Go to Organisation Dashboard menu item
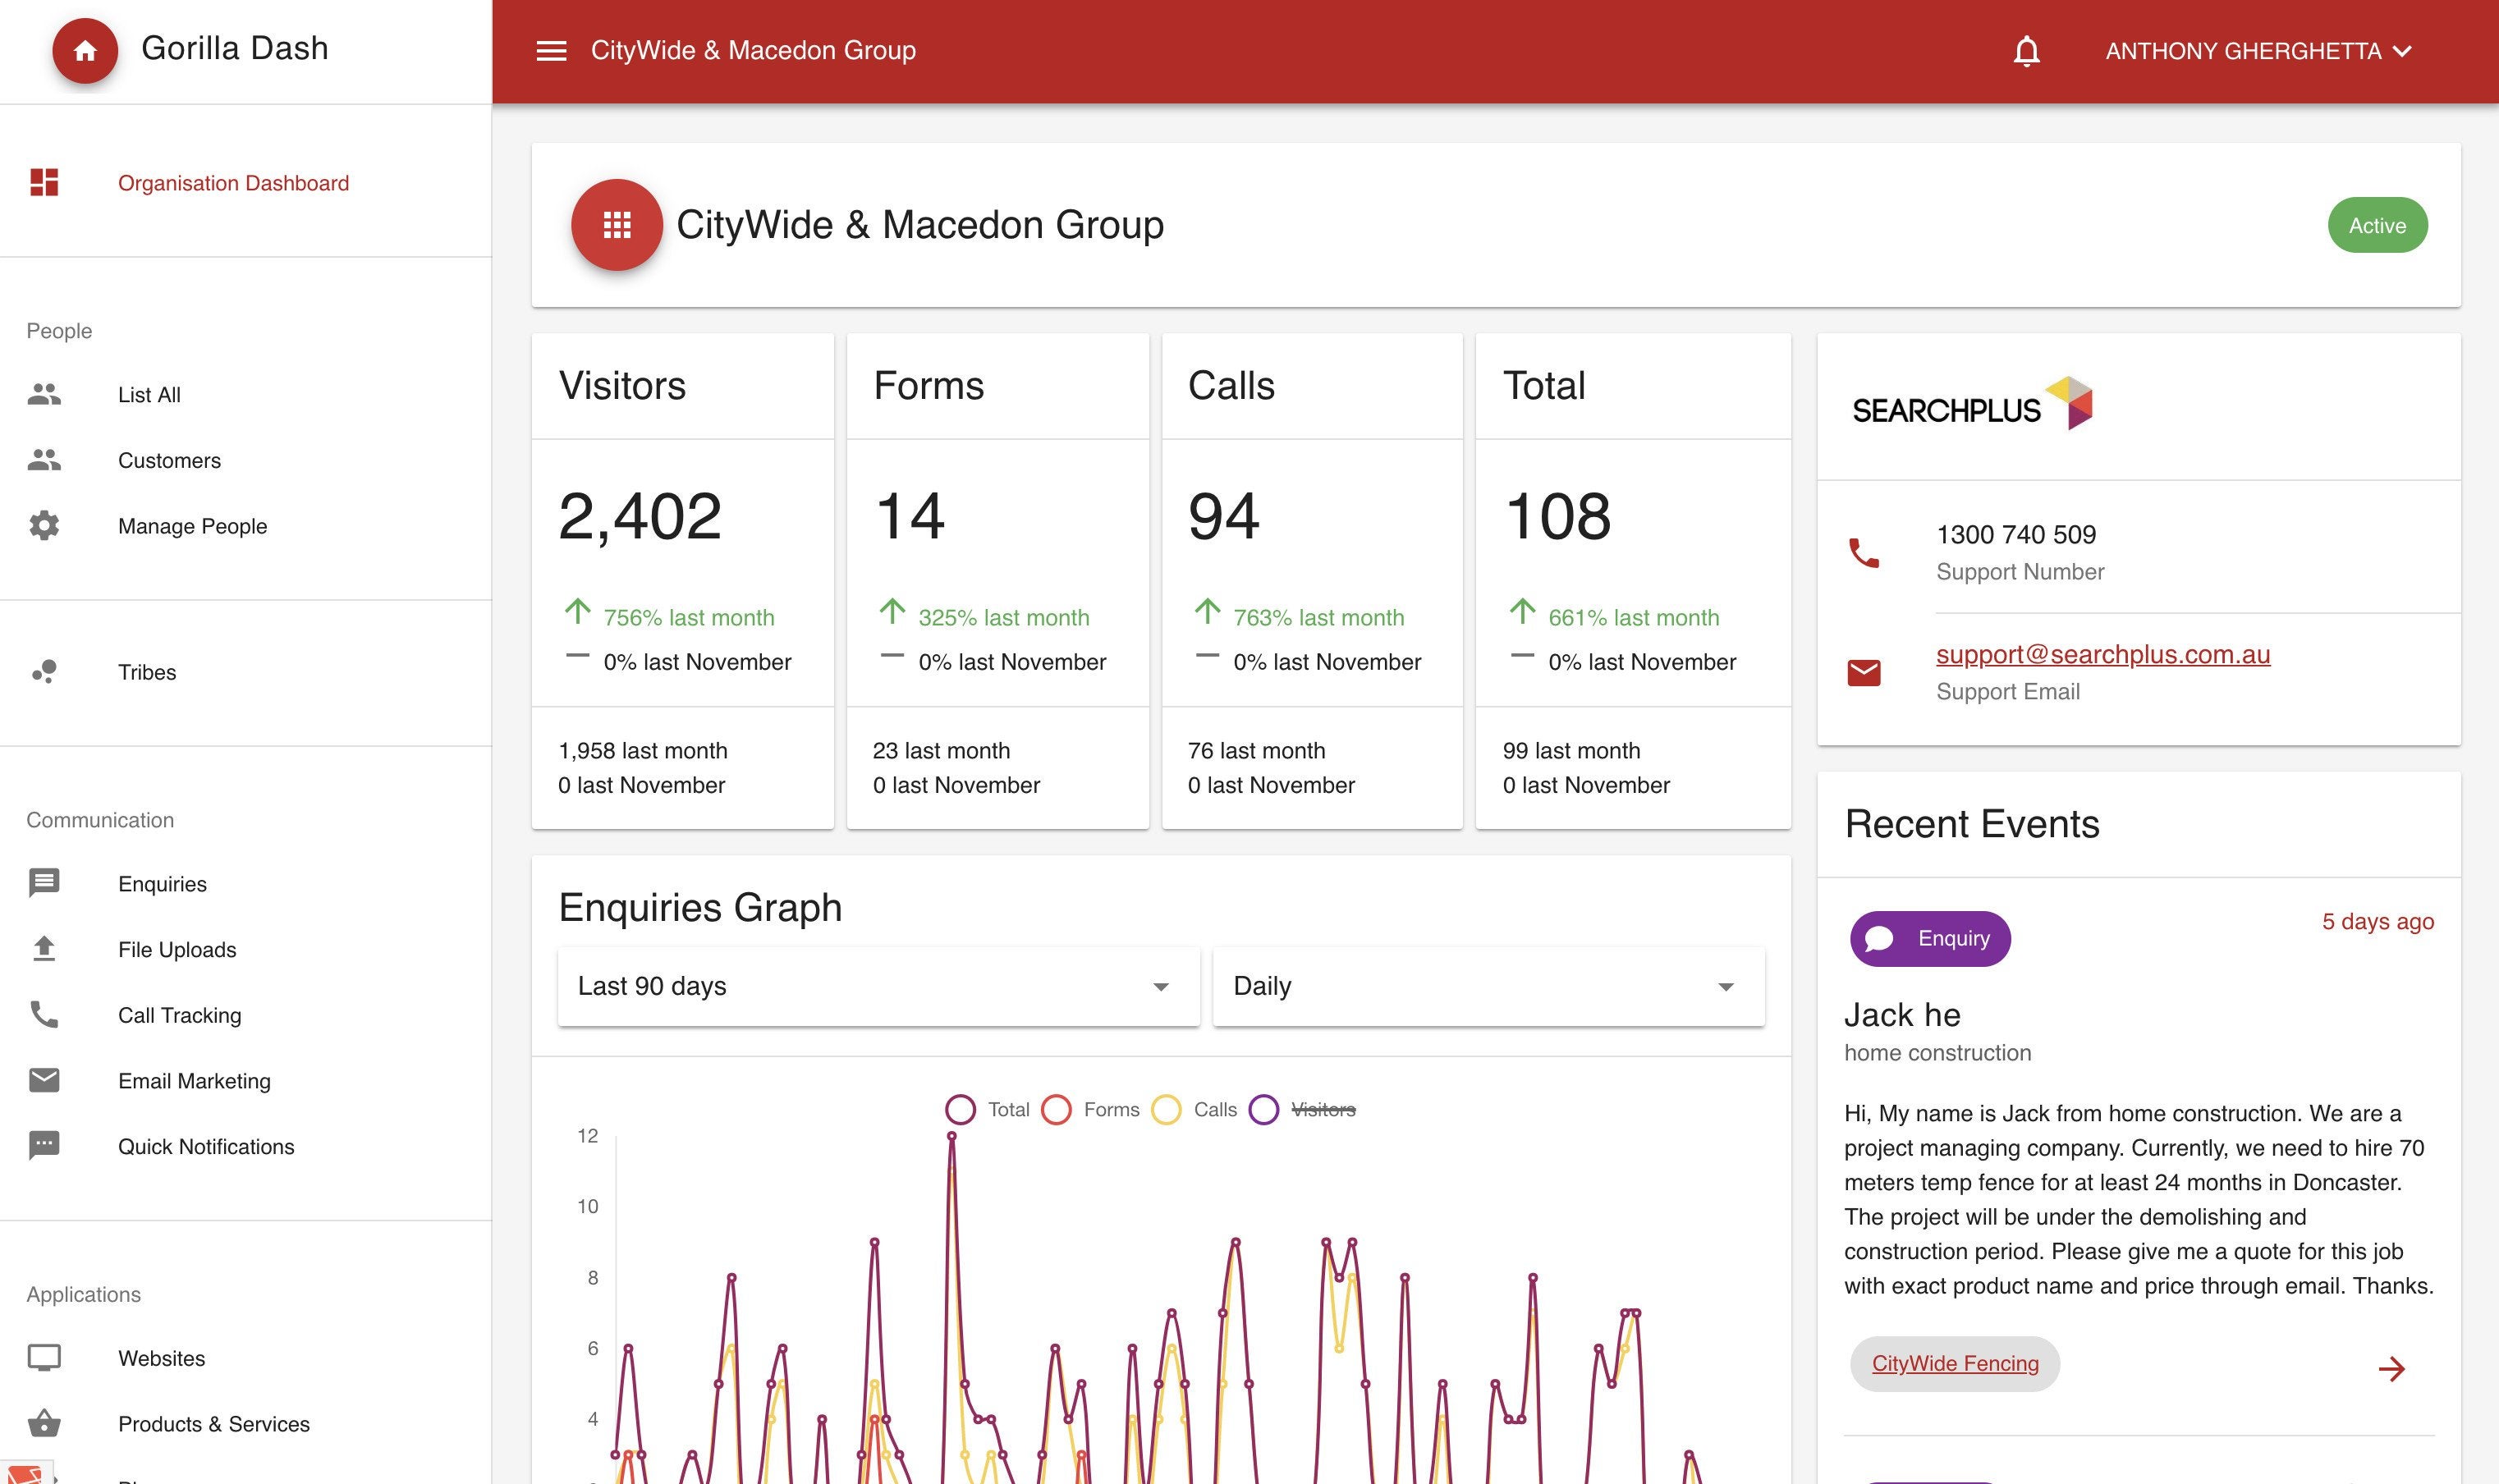2499x1484 pixels. [233, 183]
